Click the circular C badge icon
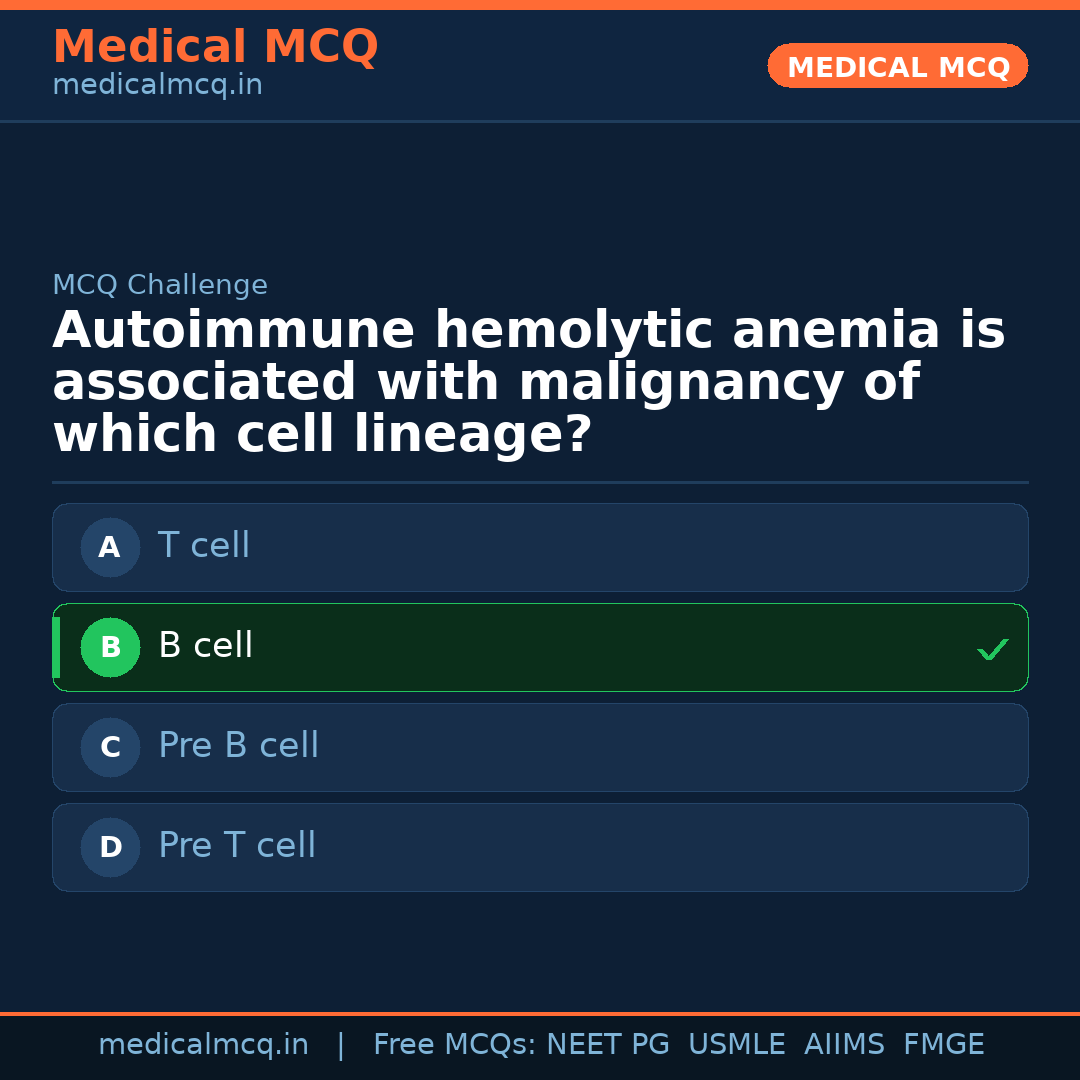The image size is (1080, 1080). 110,747
